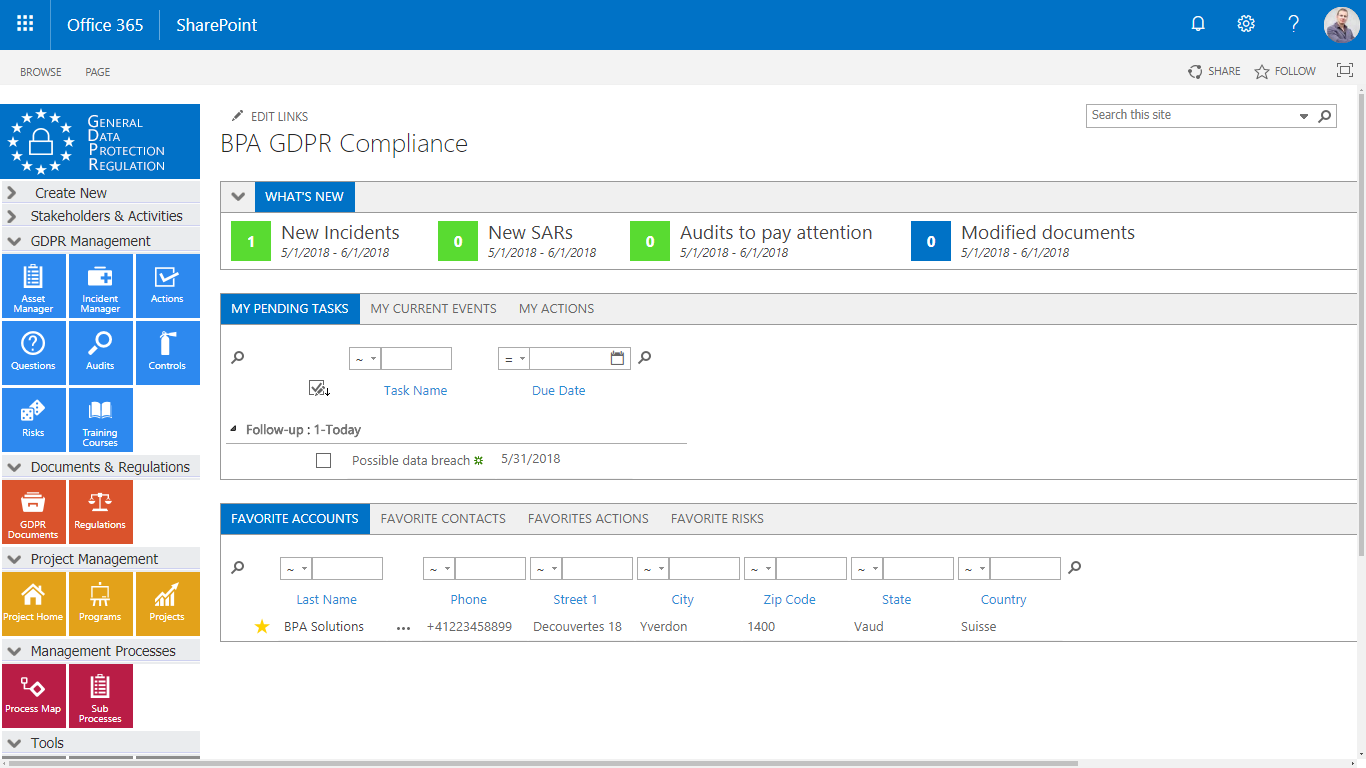This screenshot has width=1366, height=768.
Task: Open the Last Name filter operator dropdown
Action: 296,569
